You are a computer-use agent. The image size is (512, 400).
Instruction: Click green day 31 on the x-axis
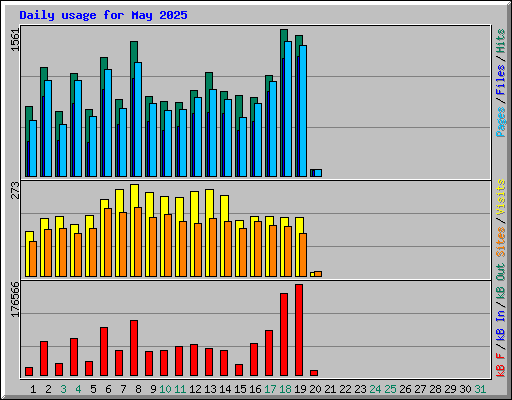(x=480, y=389)
